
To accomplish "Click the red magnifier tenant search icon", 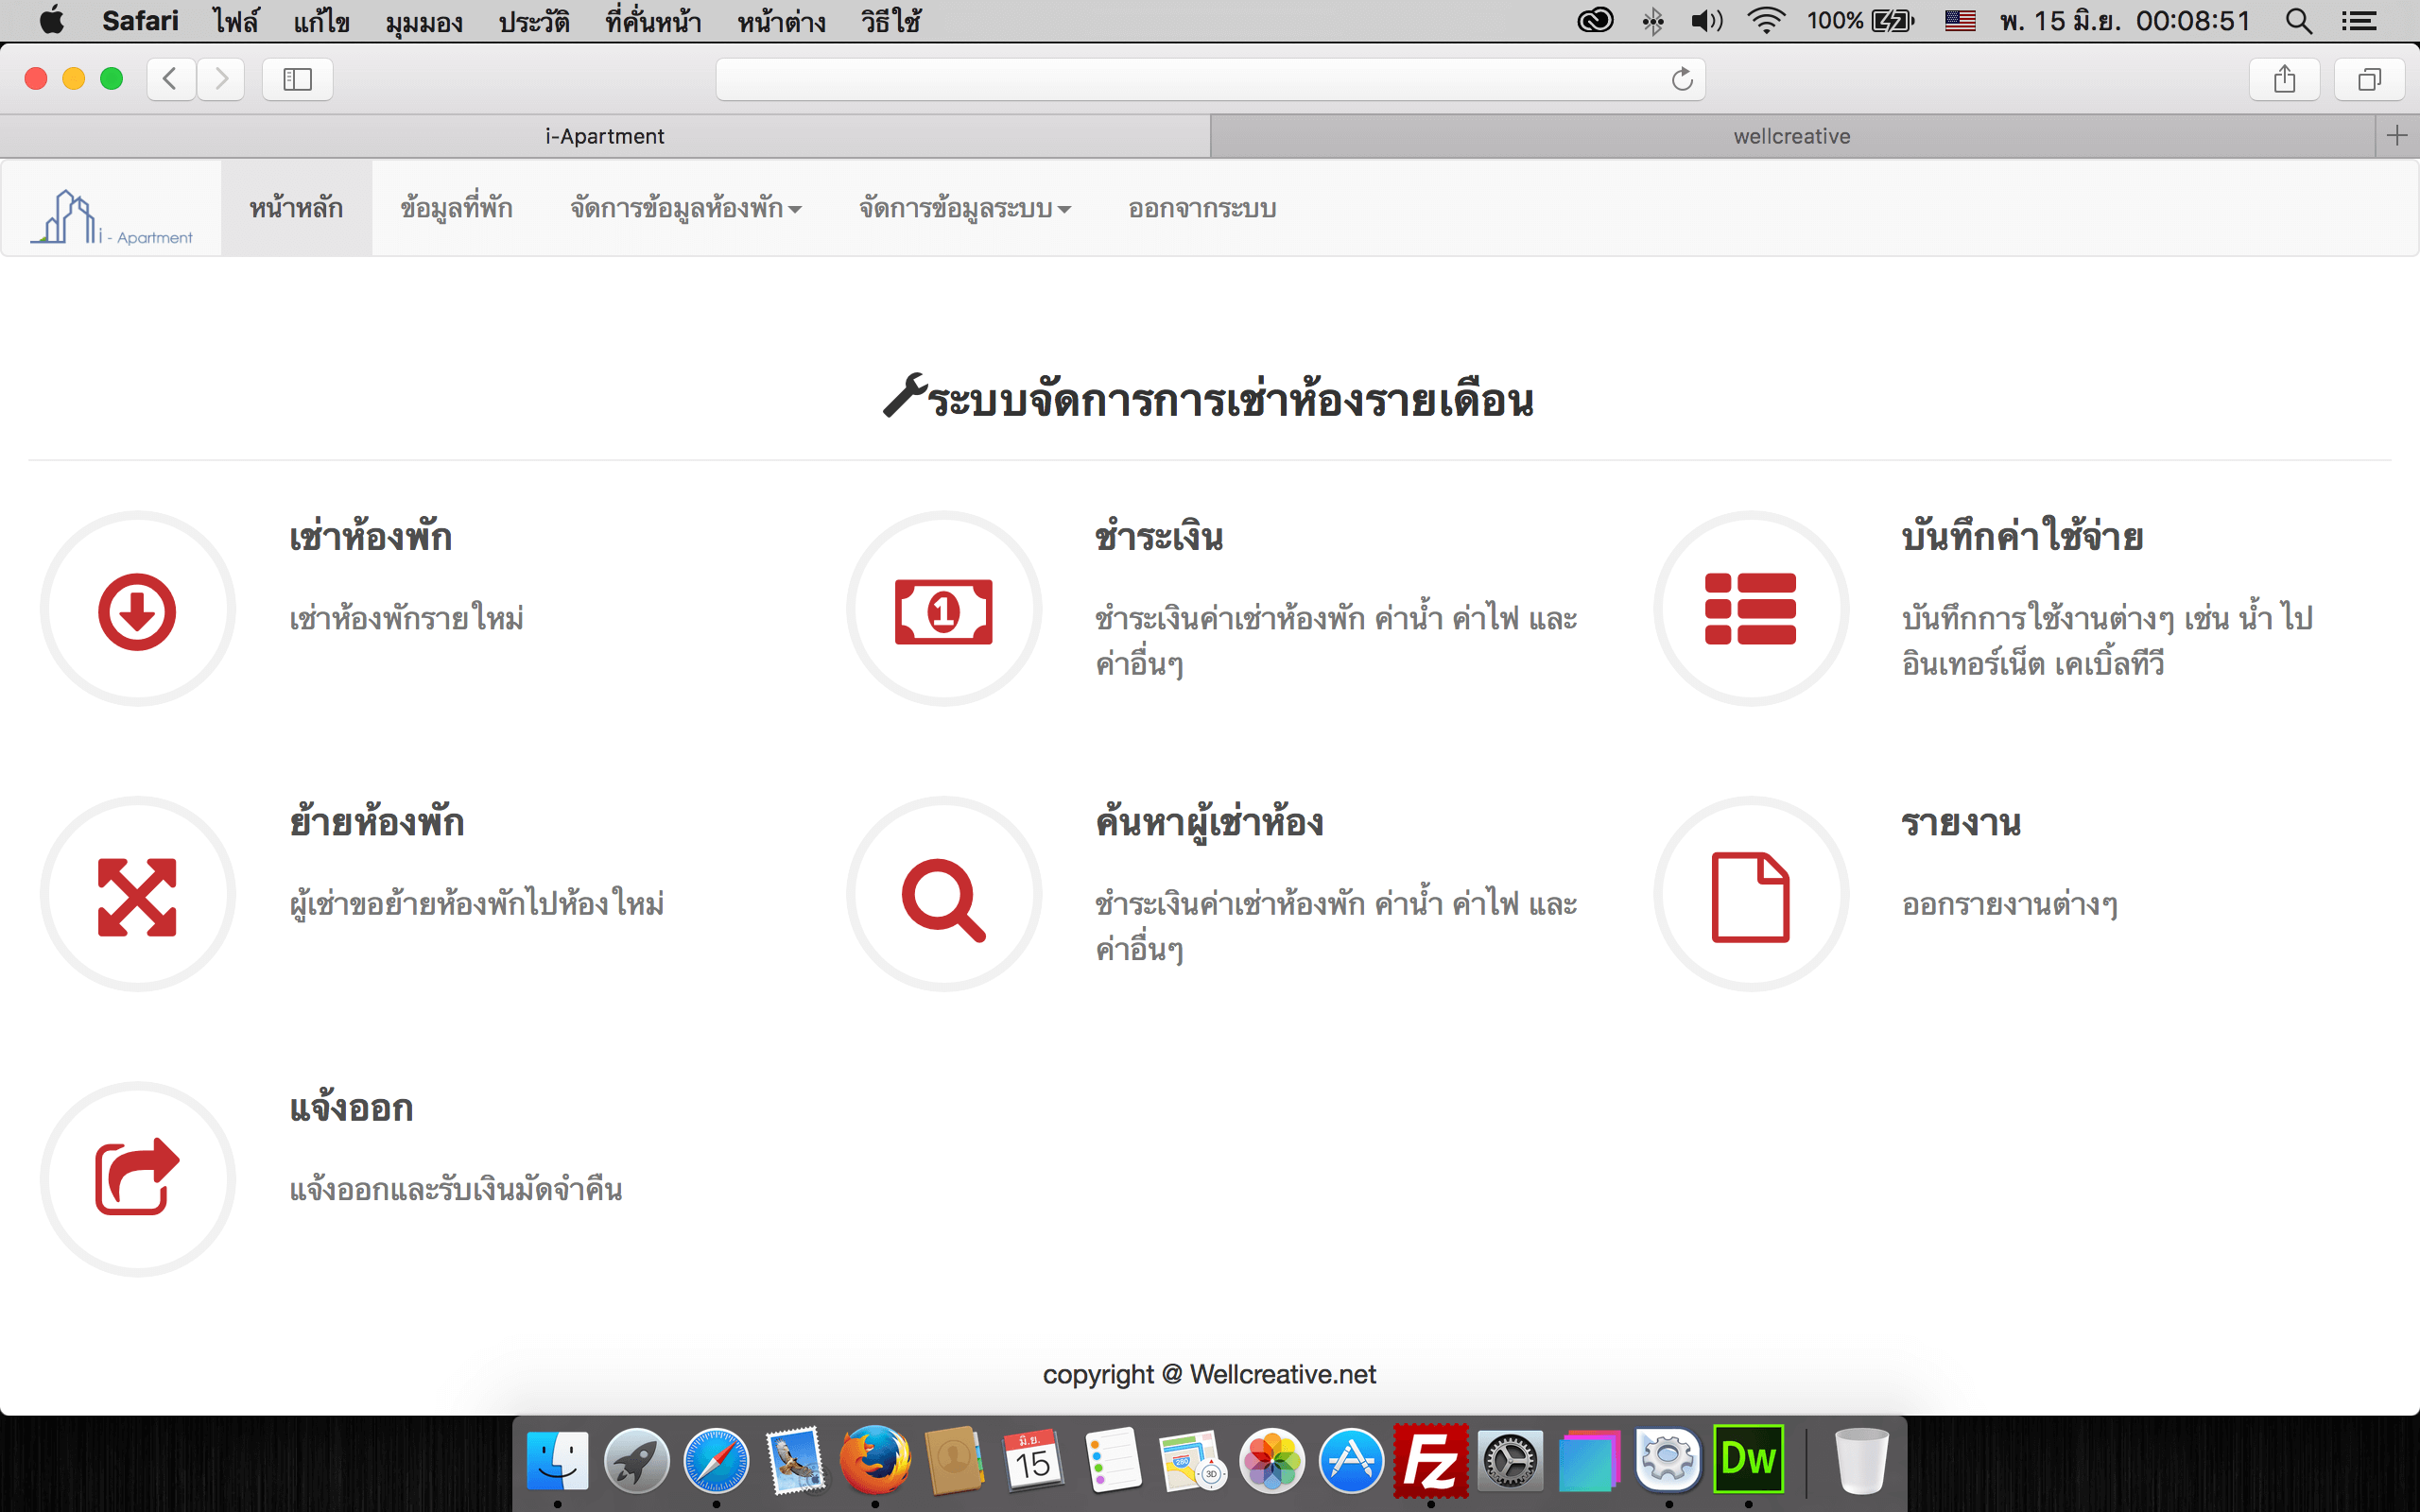I will tap(943, 898).
